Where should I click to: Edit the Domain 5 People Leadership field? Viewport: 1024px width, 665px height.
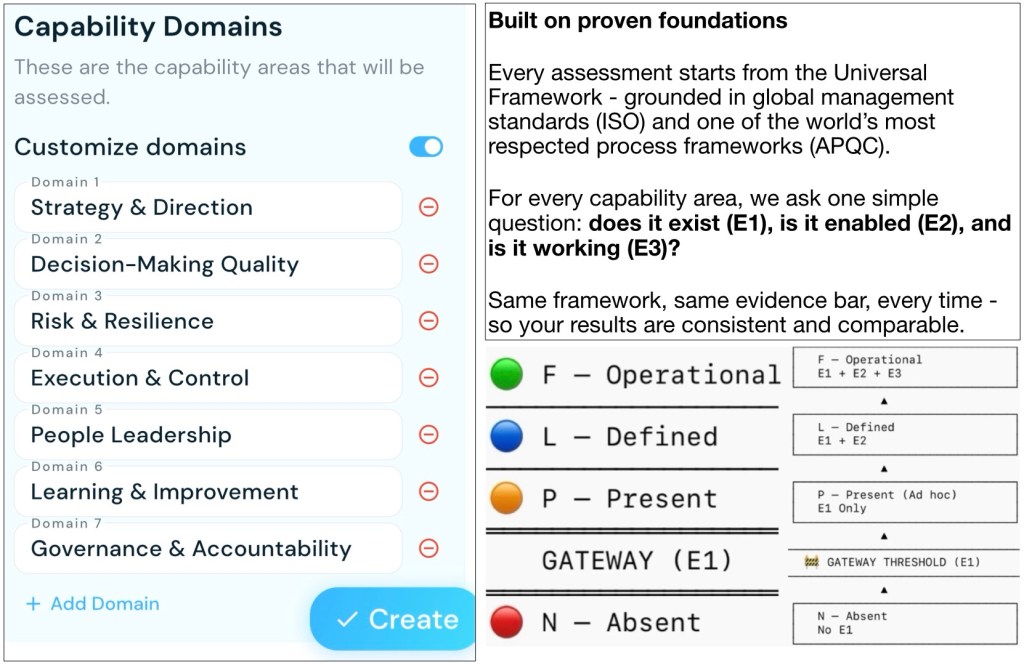click(208, 434)
